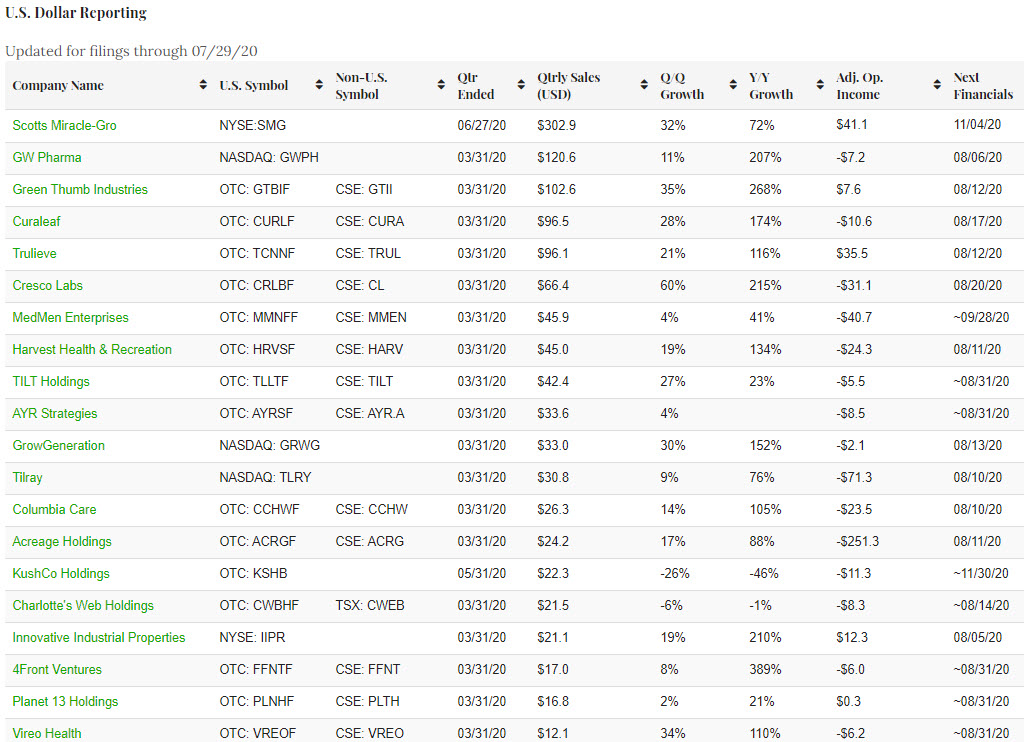Visit Harvest Health & Recreation link
Image resolution: width=1024 pixels, height=742 pixels.
coord(92,350)
